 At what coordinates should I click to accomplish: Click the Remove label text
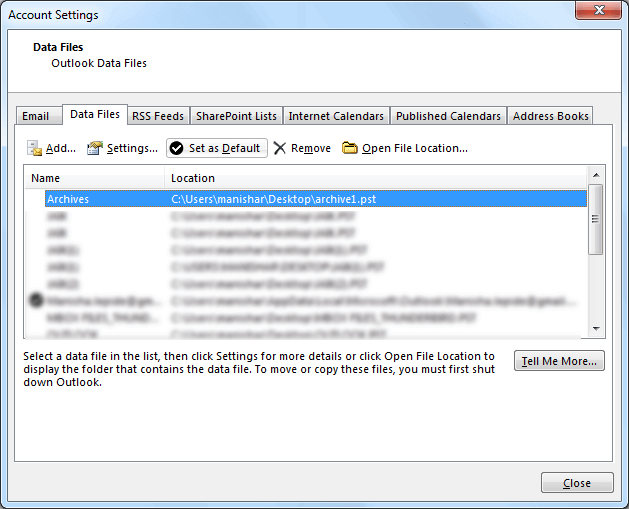coord(311,148)
